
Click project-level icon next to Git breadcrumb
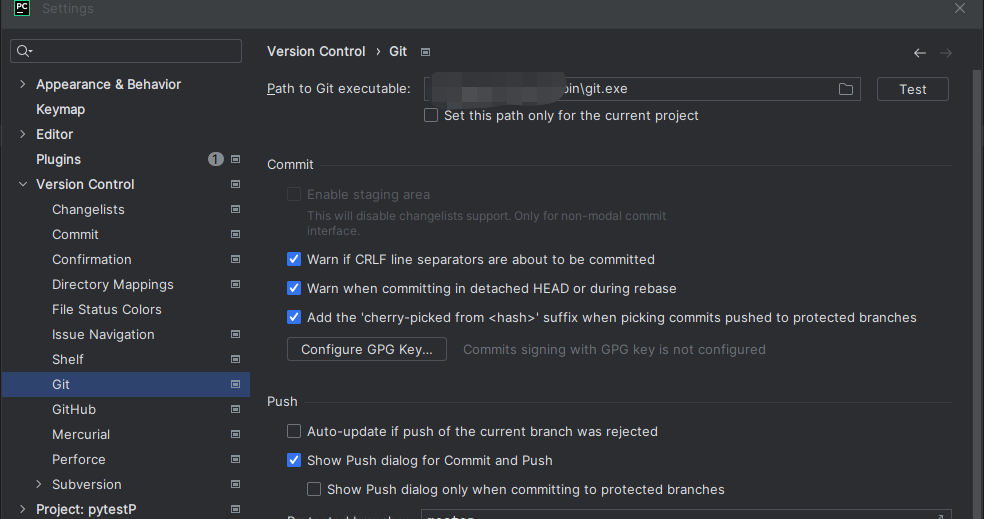pyautogui.click(x=425, y=52)
